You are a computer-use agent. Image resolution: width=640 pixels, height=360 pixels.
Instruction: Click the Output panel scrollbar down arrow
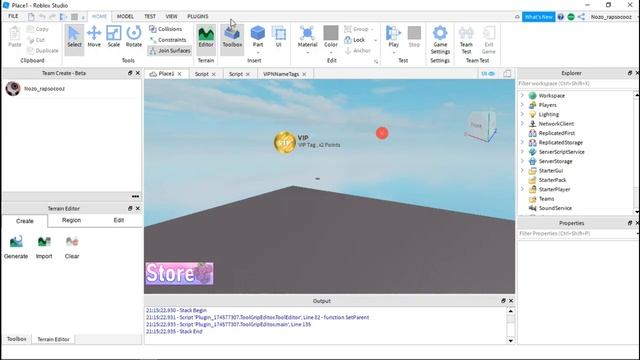(511, 340)
